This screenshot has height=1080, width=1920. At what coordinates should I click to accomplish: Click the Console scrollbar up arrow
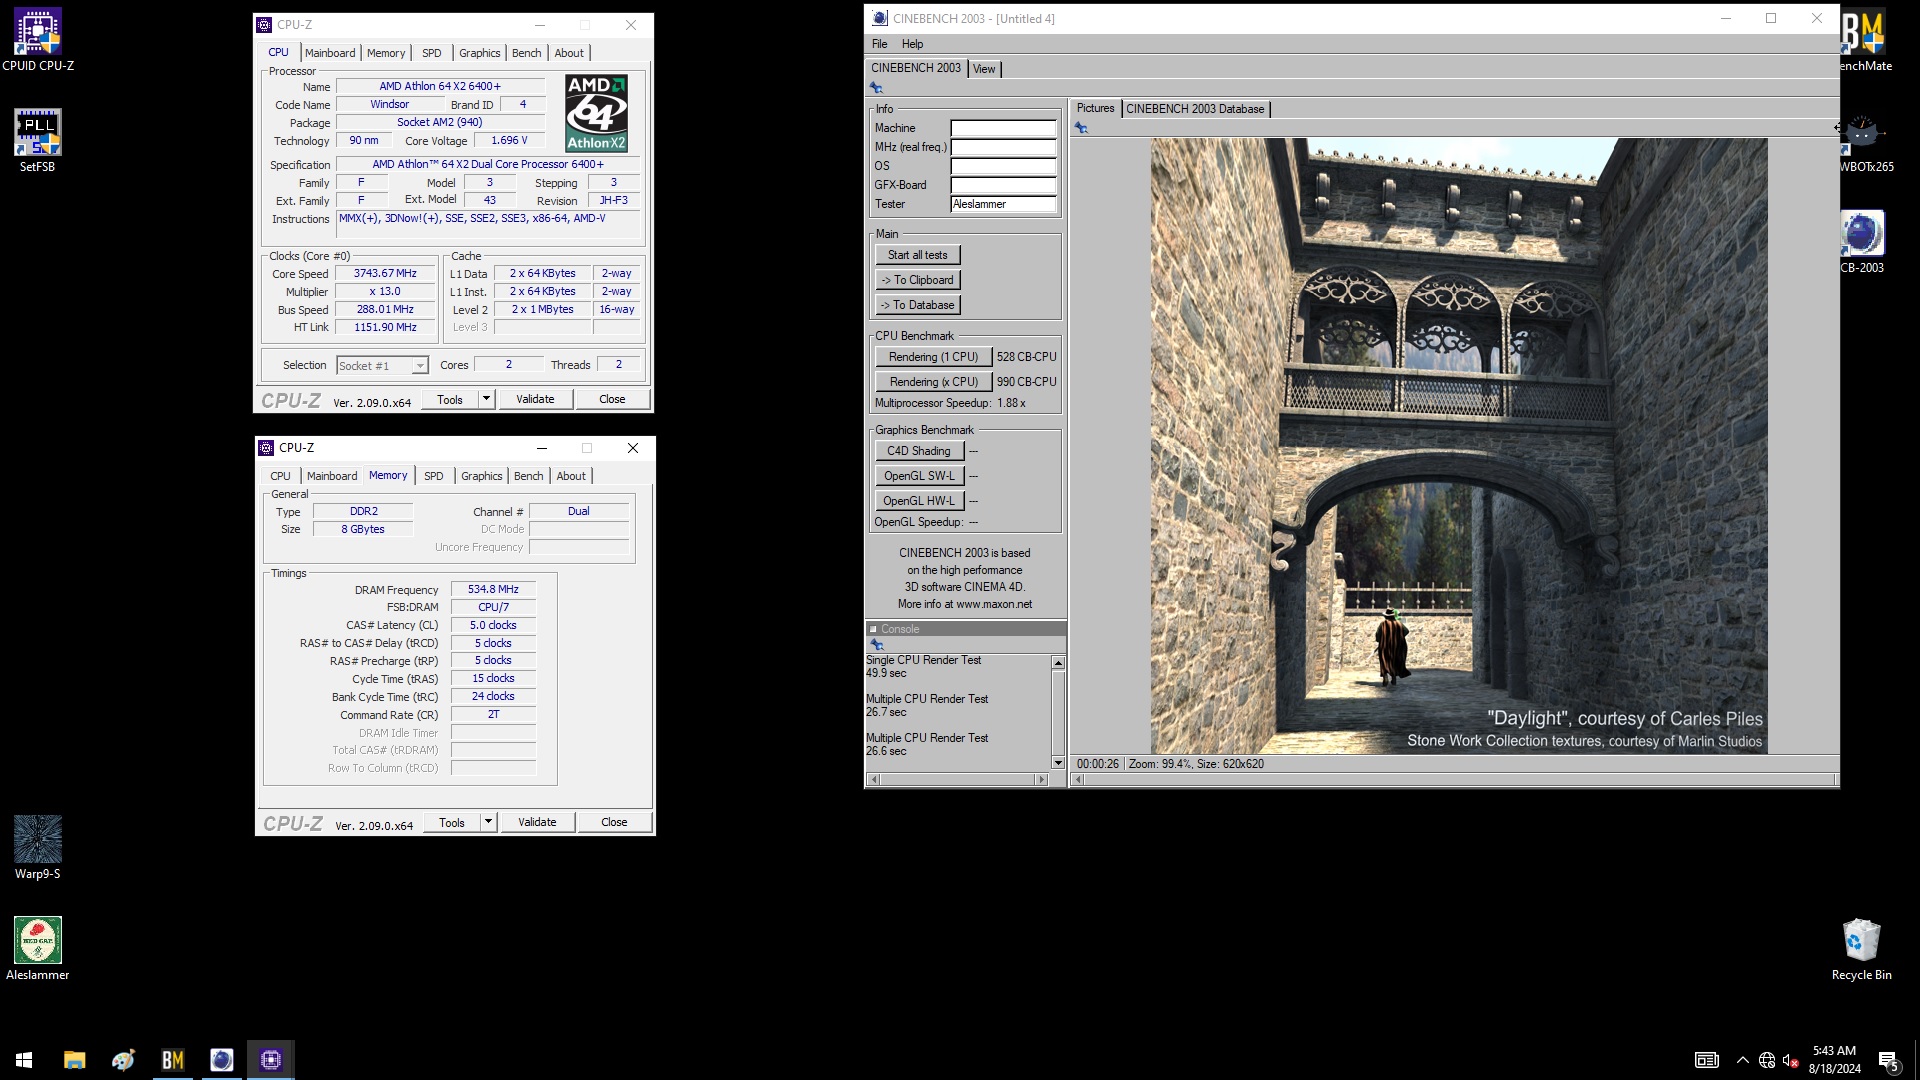pos(1058,663)
